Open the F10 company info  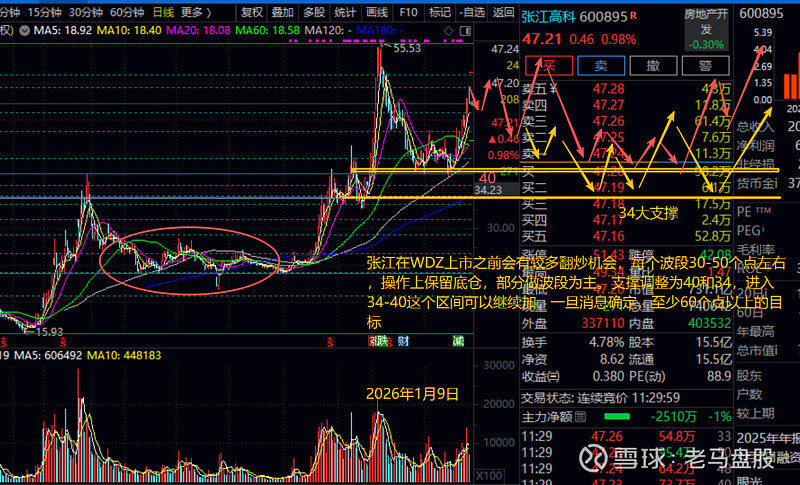click(x=408, y=12)
